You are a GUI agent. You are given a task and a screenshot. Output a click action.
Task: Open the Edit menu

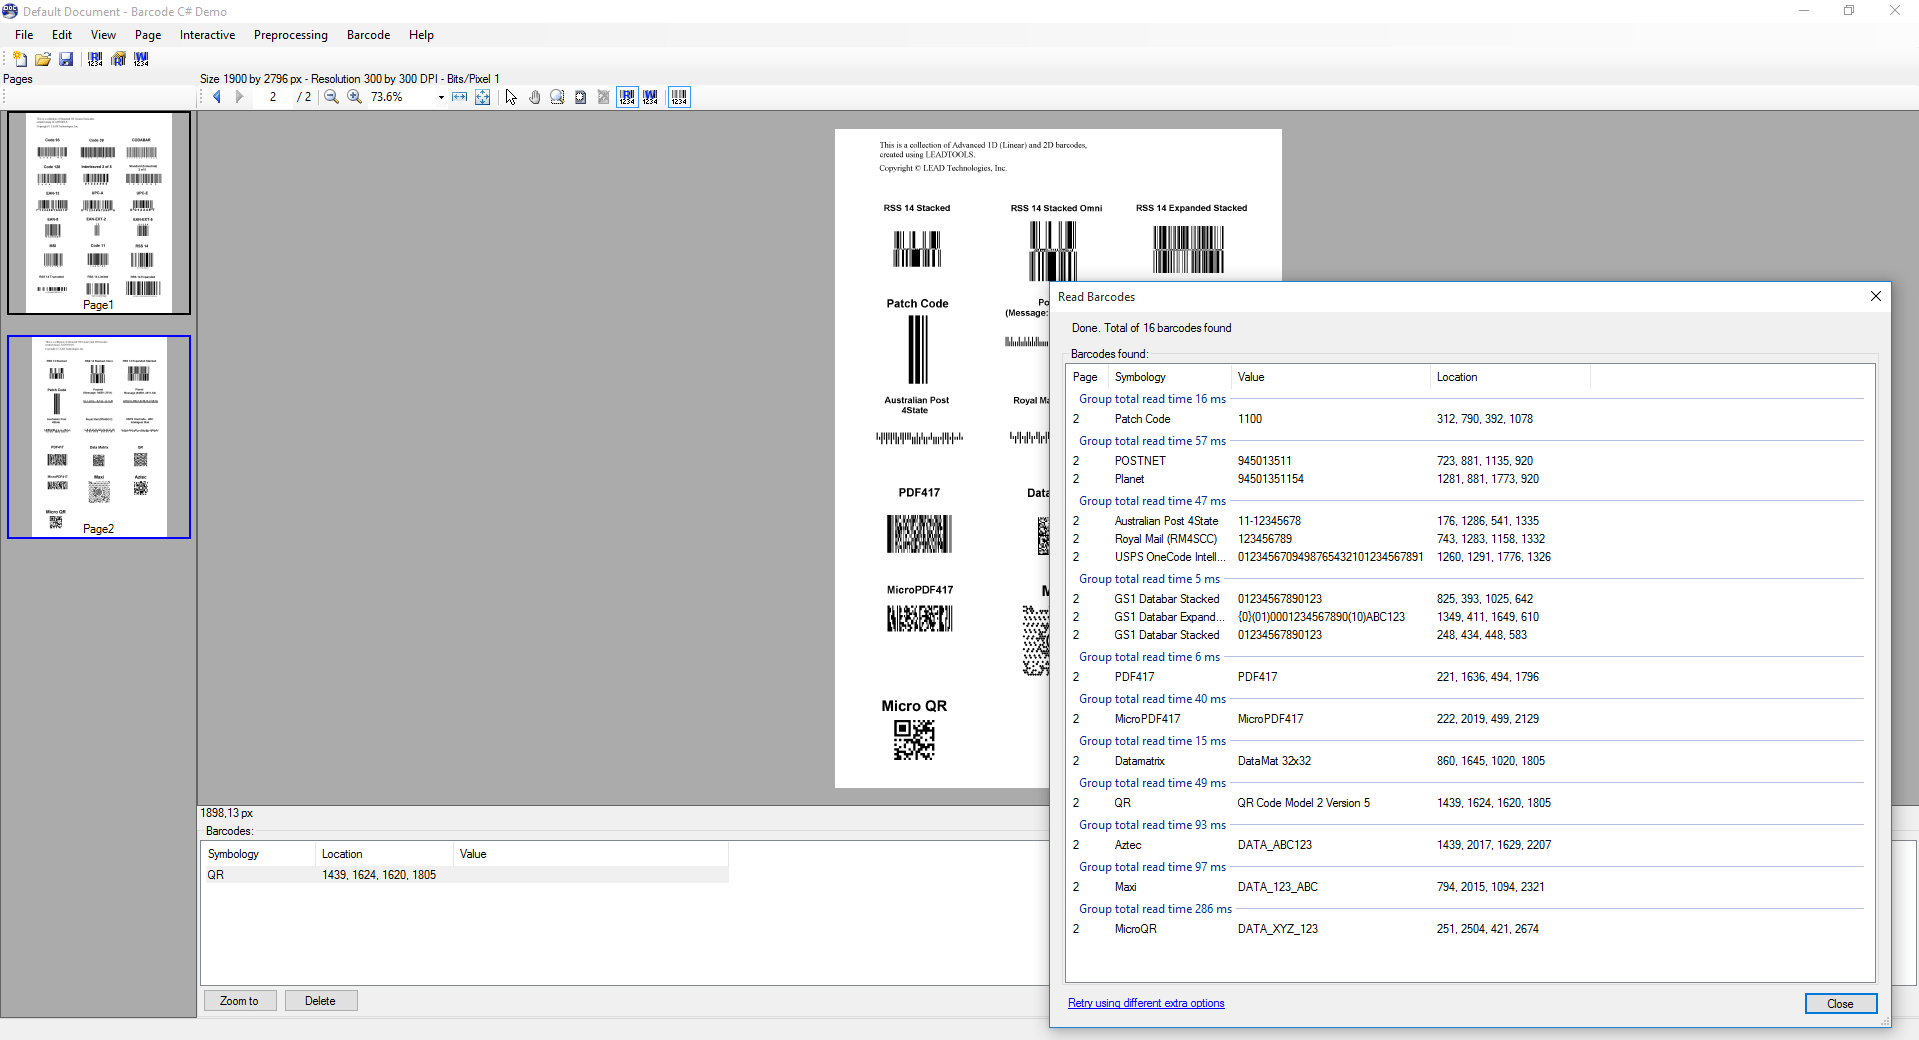click(62, 35)
